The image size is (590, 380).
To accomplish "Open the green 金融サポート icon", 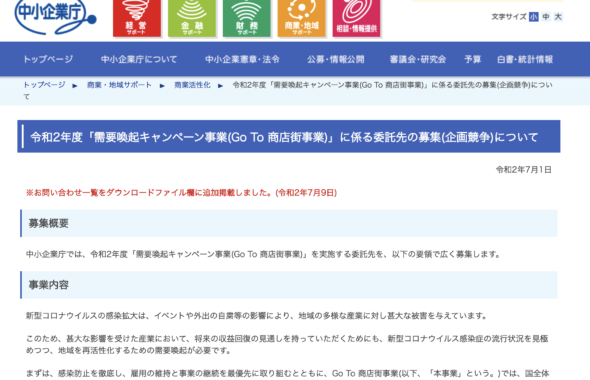I will pos(192,18).
